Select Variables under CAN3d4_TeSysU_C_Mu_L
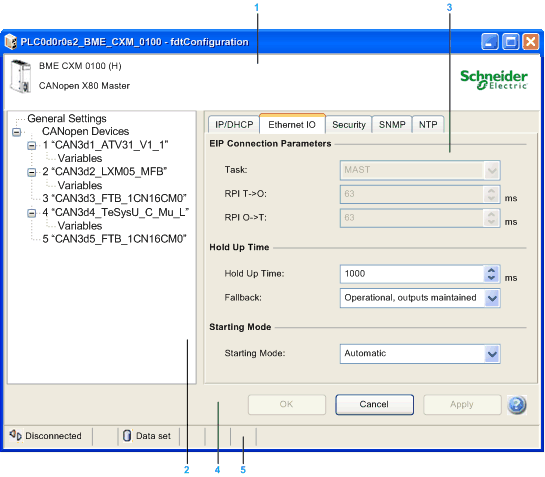The width and height of the screenshot is (545, 477). 80,226
